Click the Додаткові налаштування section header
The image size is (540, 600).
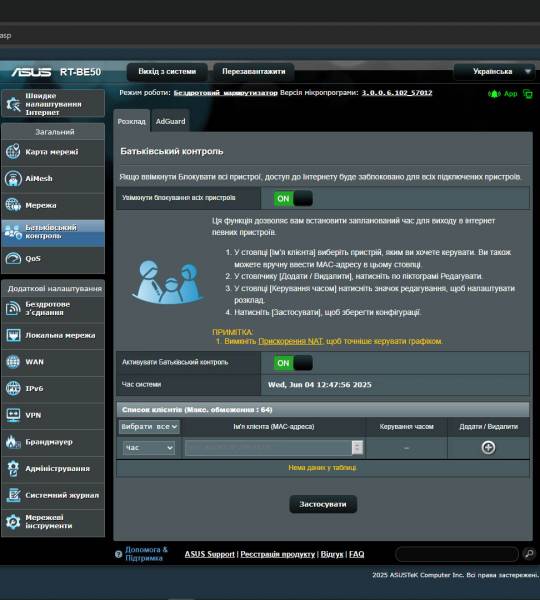[x=55, y=289]
